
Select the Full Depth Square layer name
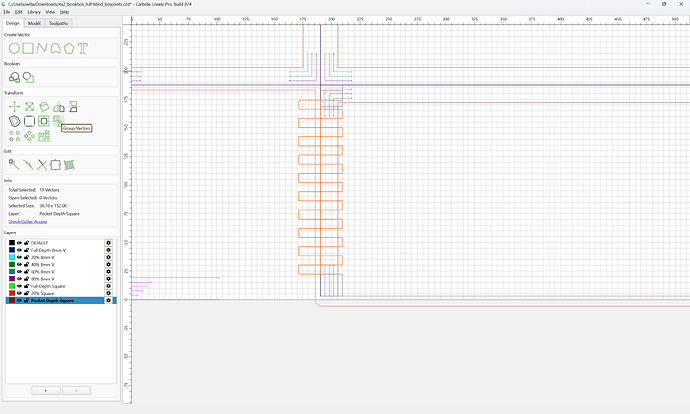coord(48,286)
